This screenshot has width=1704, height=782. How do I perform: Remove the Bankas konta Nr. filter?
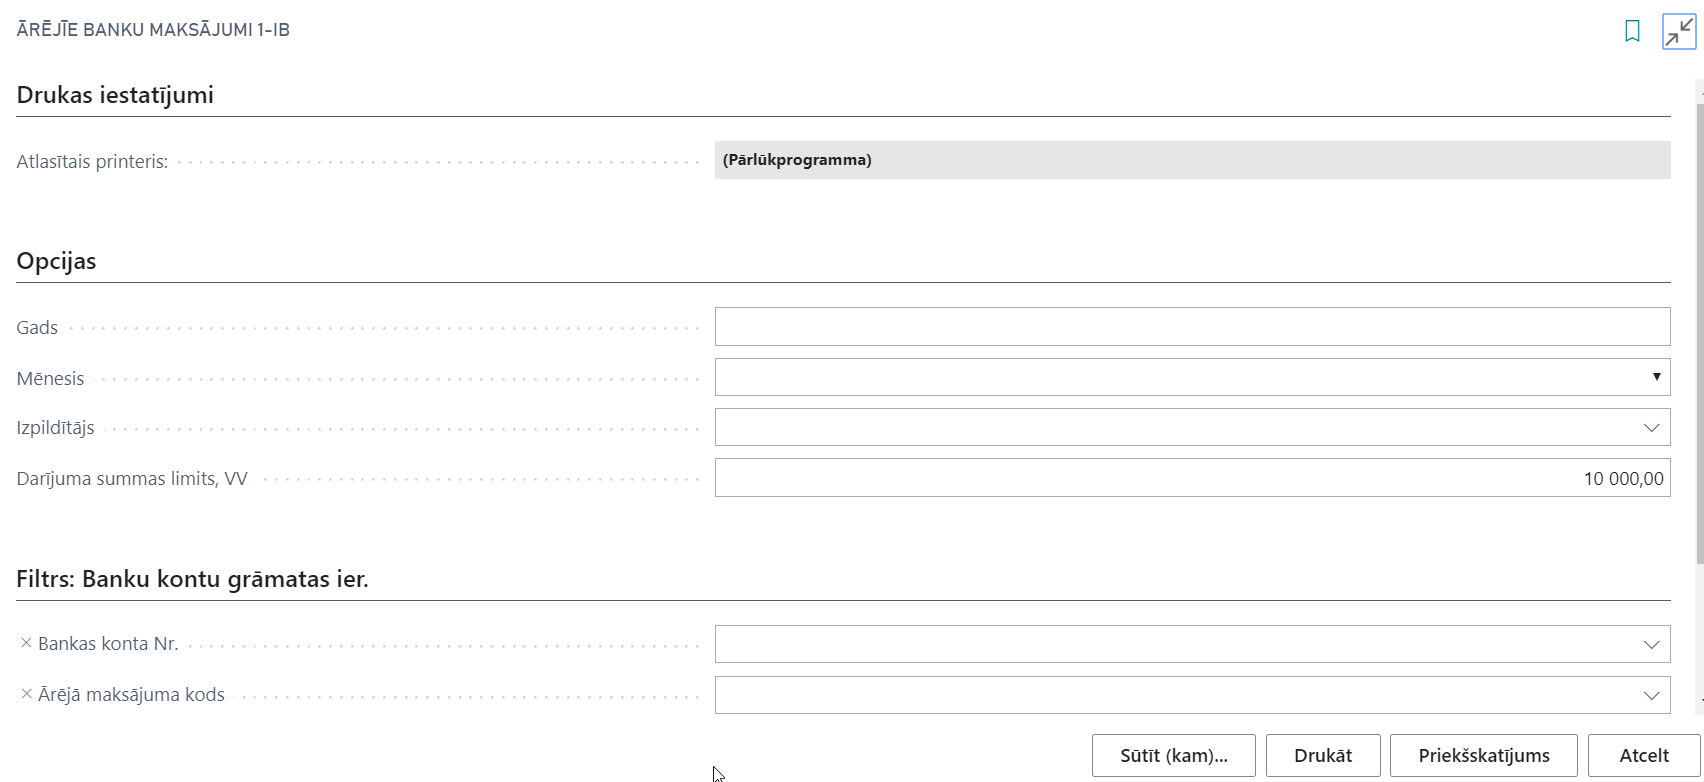[26, 644]
